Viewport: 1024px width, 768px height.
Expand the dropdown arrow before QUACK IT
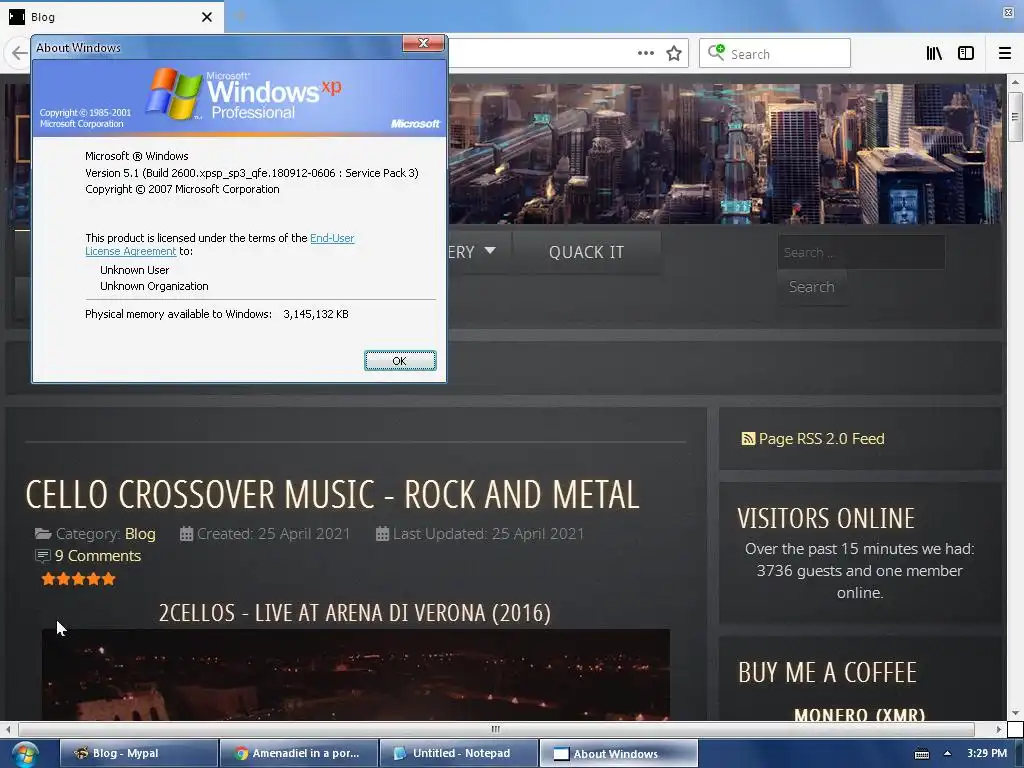(490, 251)
